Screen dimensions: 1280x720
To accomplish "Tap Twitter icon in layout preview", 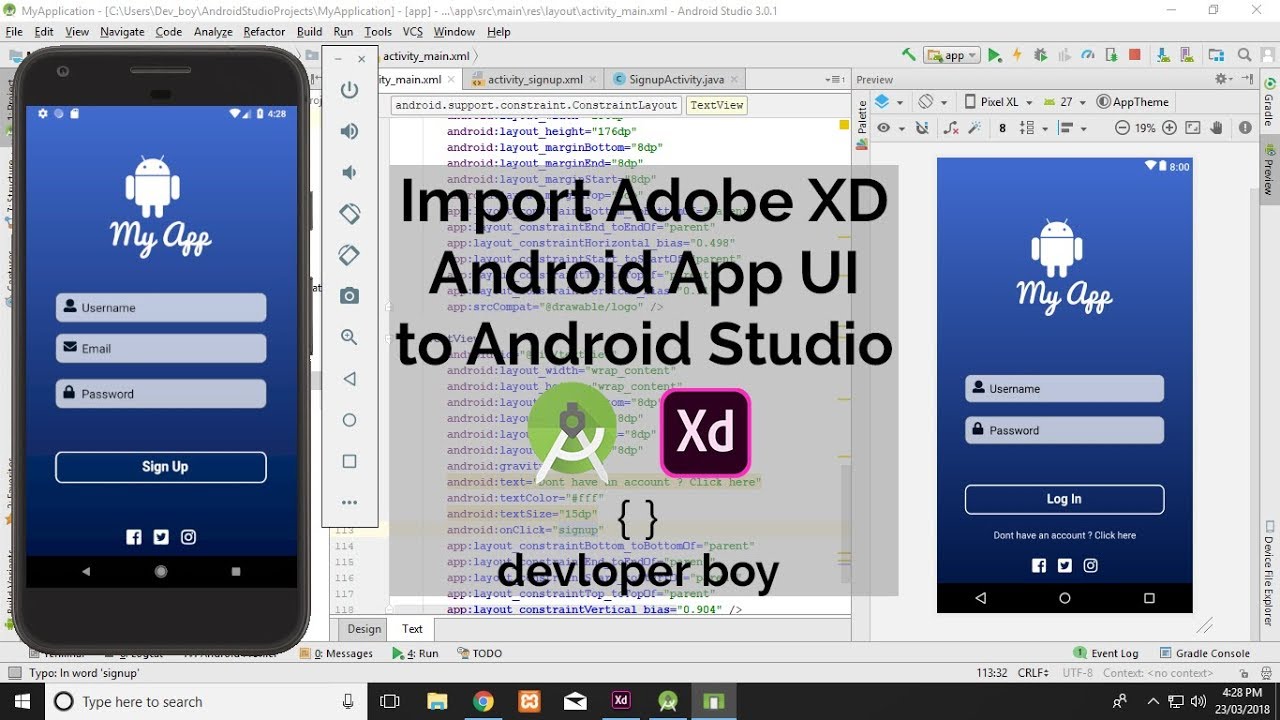I will click(1065, 565).
